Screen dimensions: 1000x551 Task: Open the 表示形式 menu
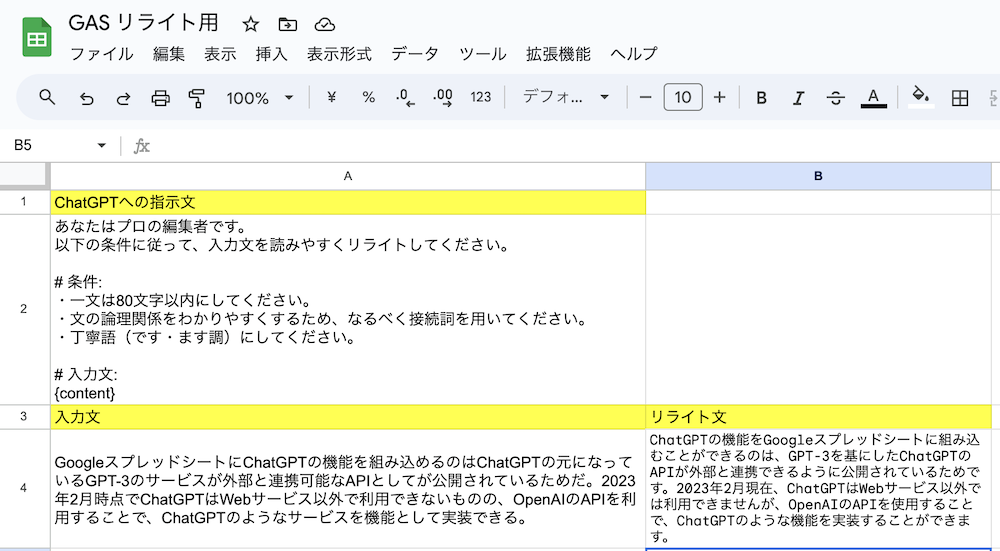339,54
